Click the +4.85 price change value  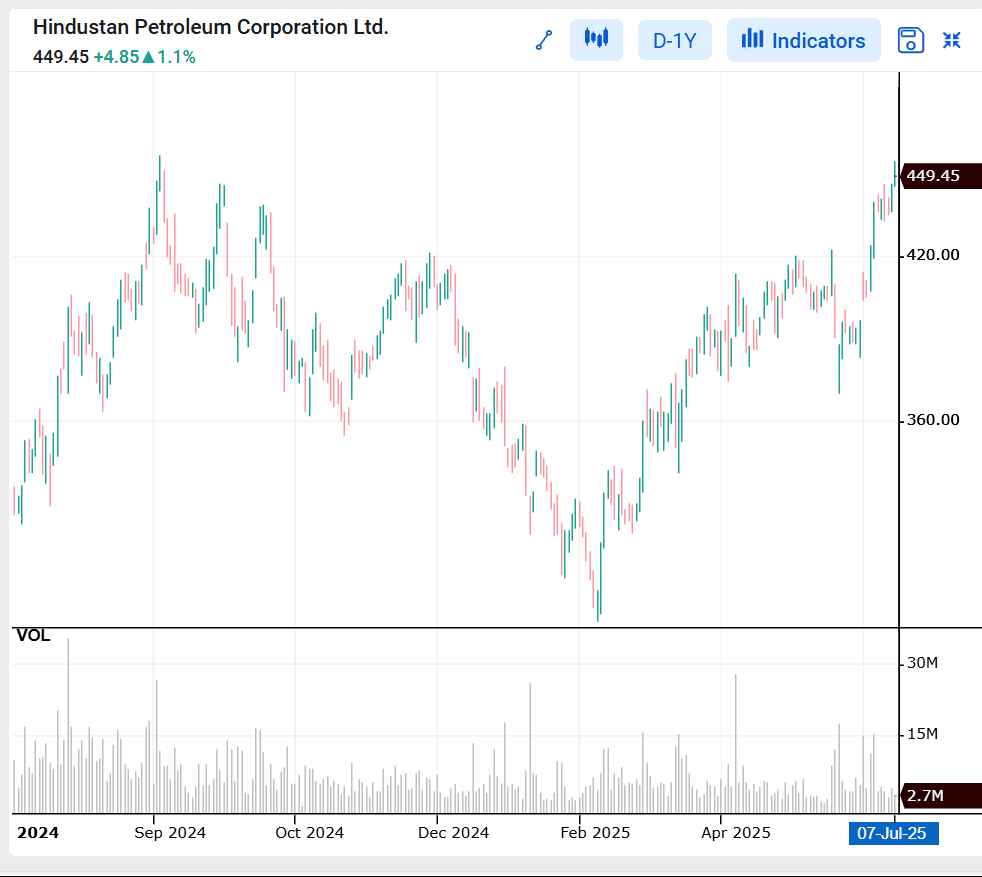116,57
